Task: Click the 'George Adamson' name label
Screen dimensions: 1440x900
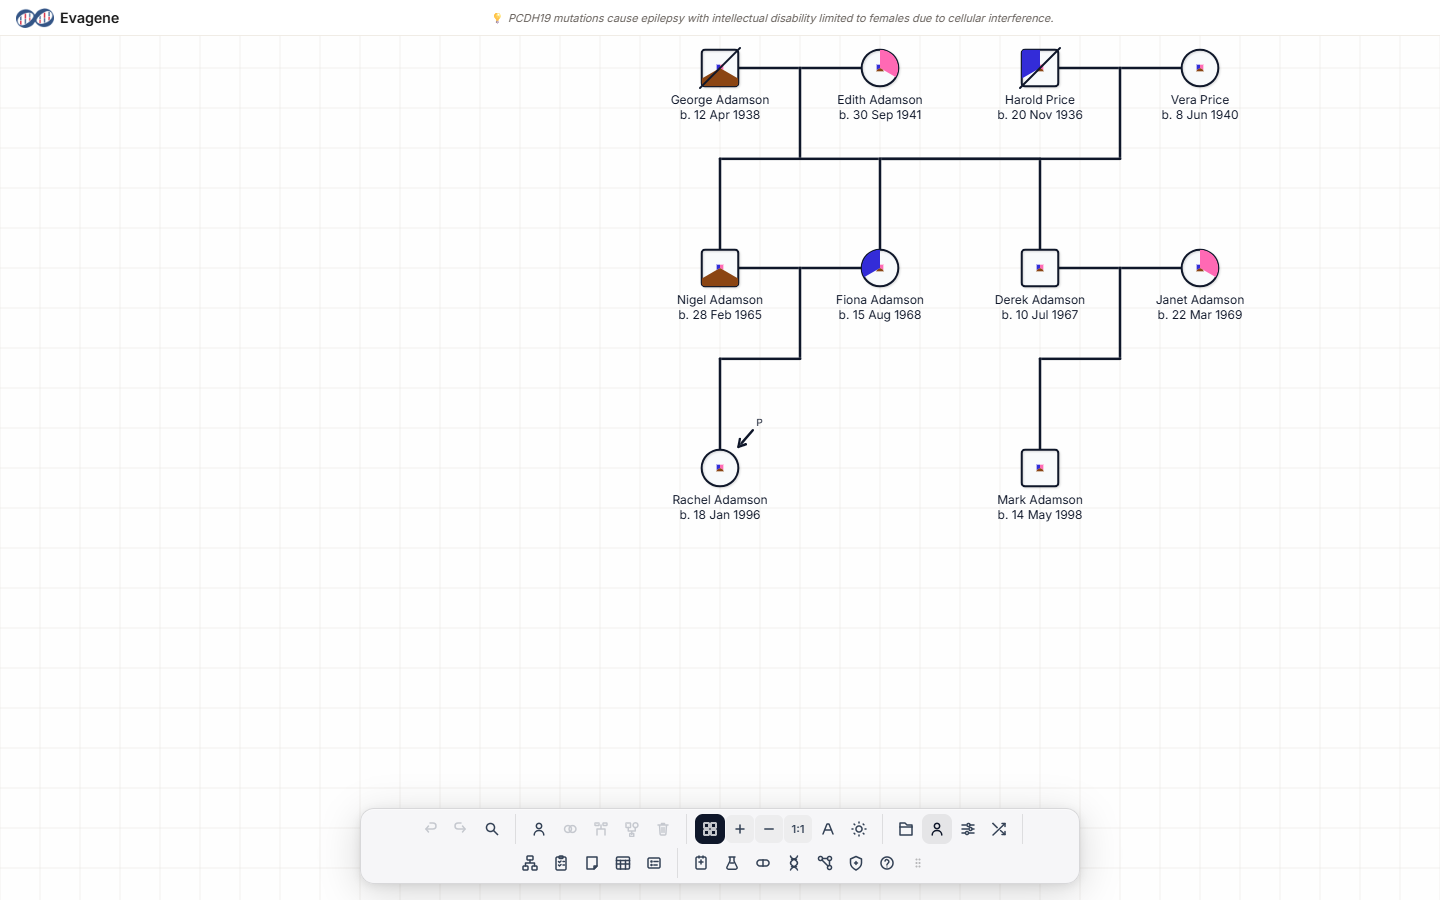Action: click(x=720, y=100)
